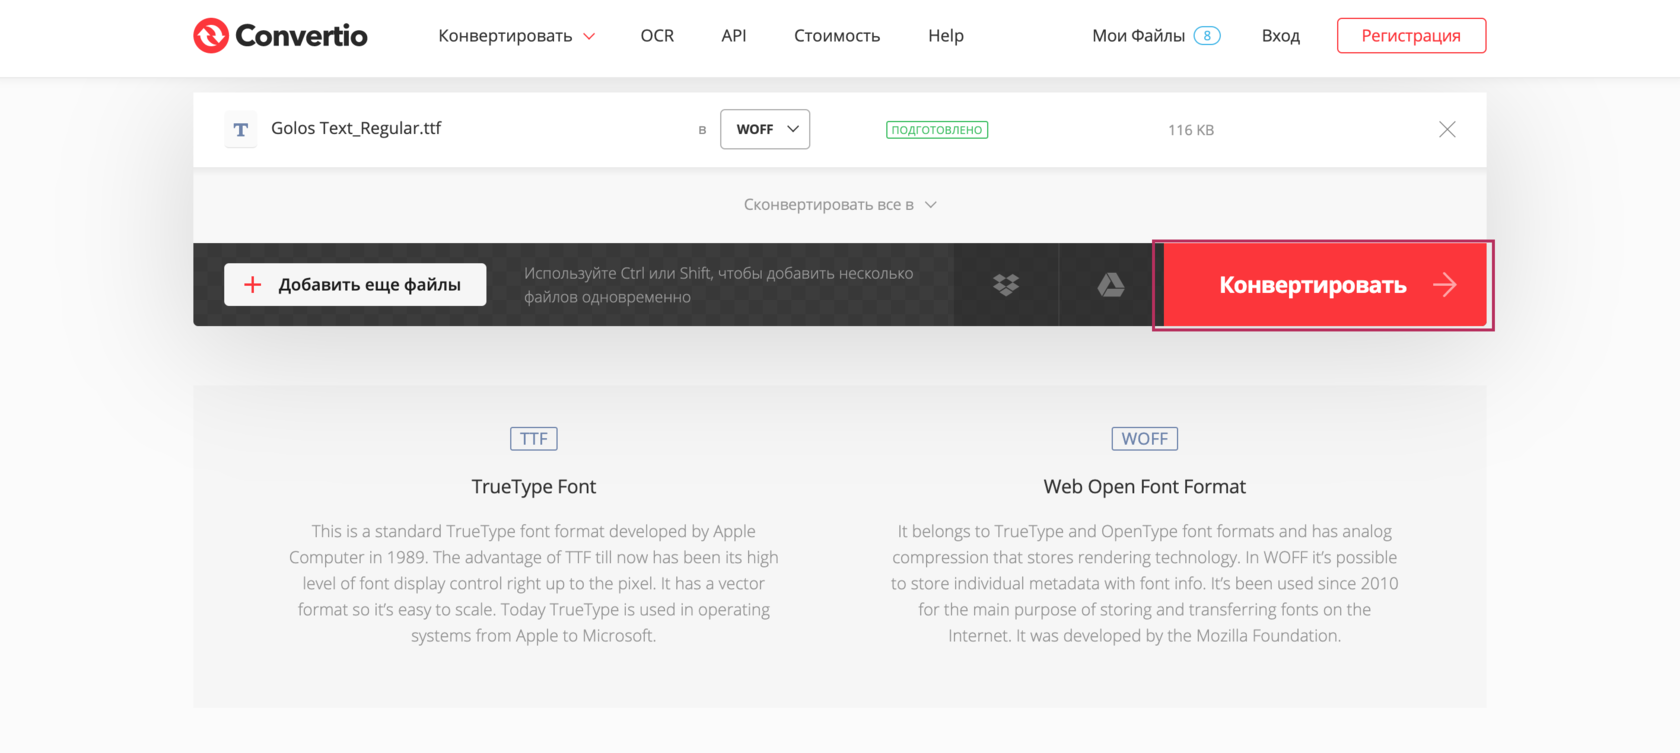Open the Конвертировать navigation dropdown
Viewport: 1680px width, 753px height.
(516, 36)
